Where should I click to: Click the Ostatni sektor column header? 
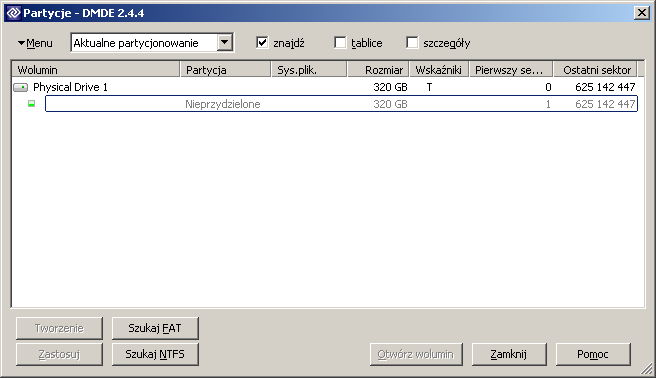(595, 69)
